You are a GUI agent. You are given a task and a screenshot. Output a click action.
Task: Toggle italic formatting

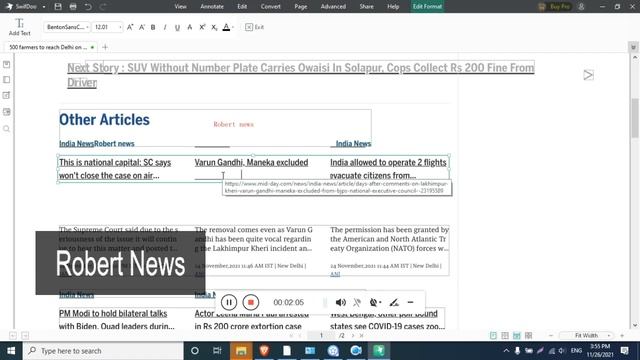click(165, 27)
